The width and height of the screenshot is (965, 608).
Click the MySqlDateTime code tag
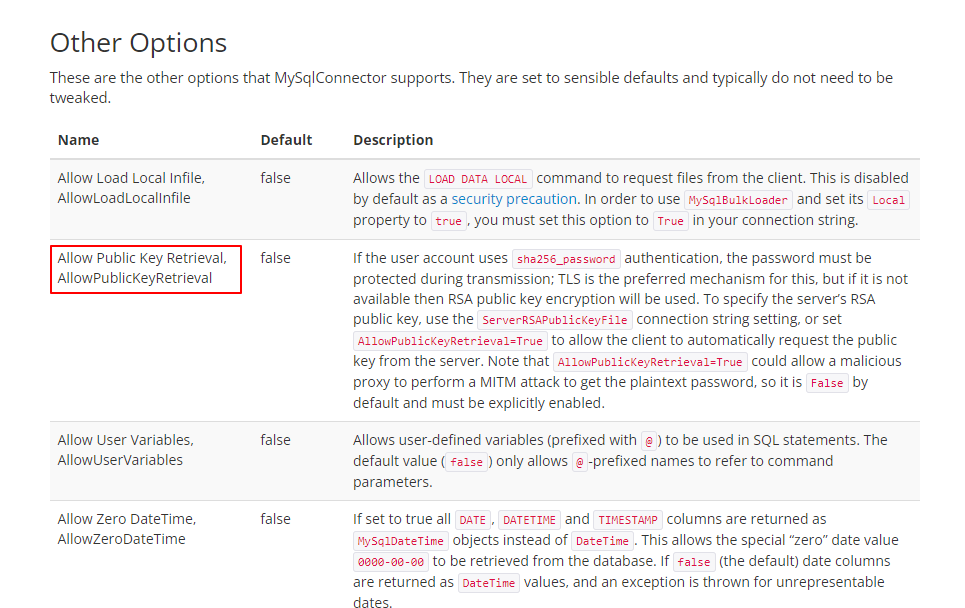[401, 541]
